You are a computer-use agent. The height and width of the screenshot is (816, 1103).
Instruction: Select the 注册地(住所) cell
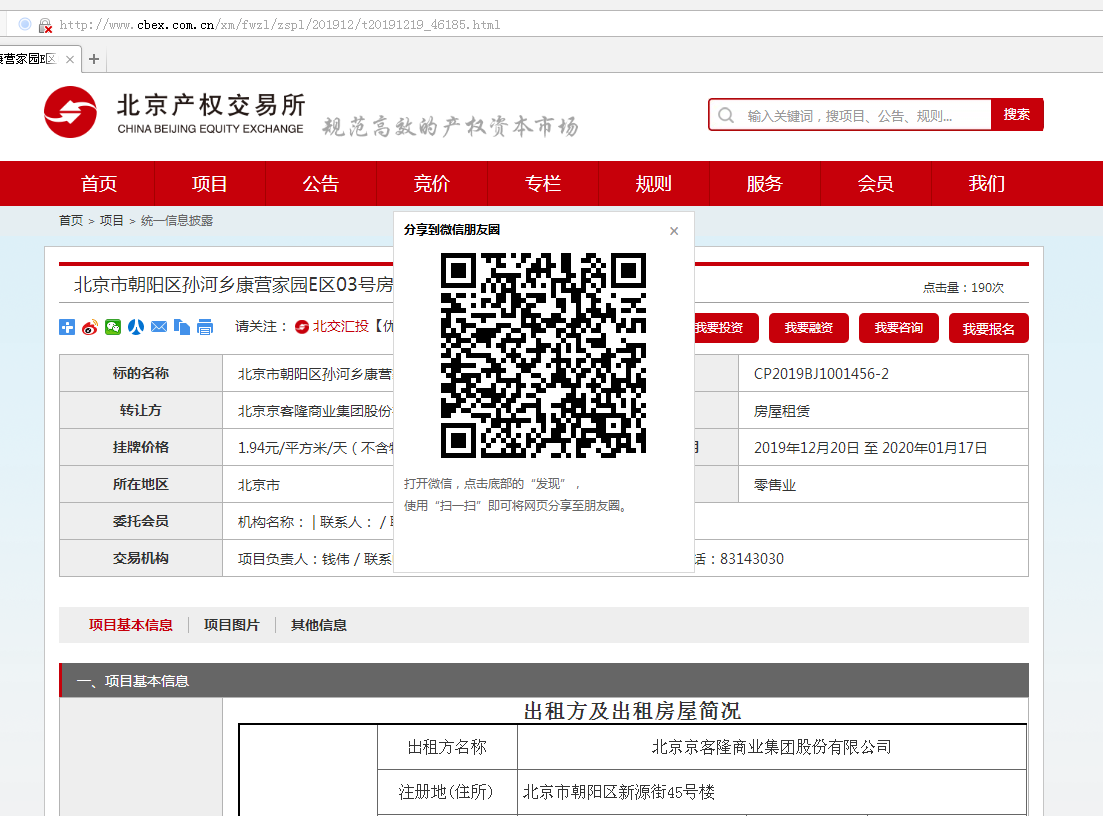[x=447, y=792]
